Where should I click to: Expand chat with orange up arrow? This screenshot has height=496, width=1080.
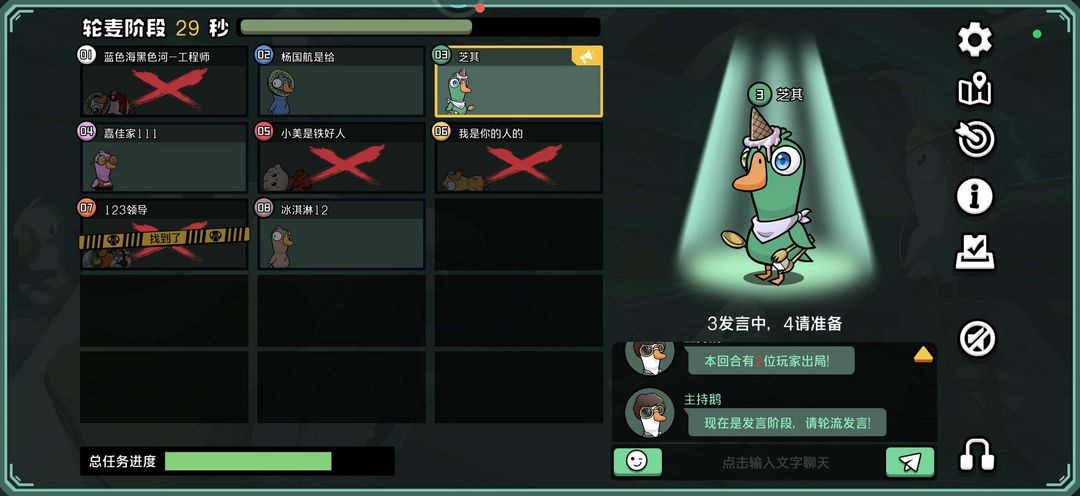point(923,355)
